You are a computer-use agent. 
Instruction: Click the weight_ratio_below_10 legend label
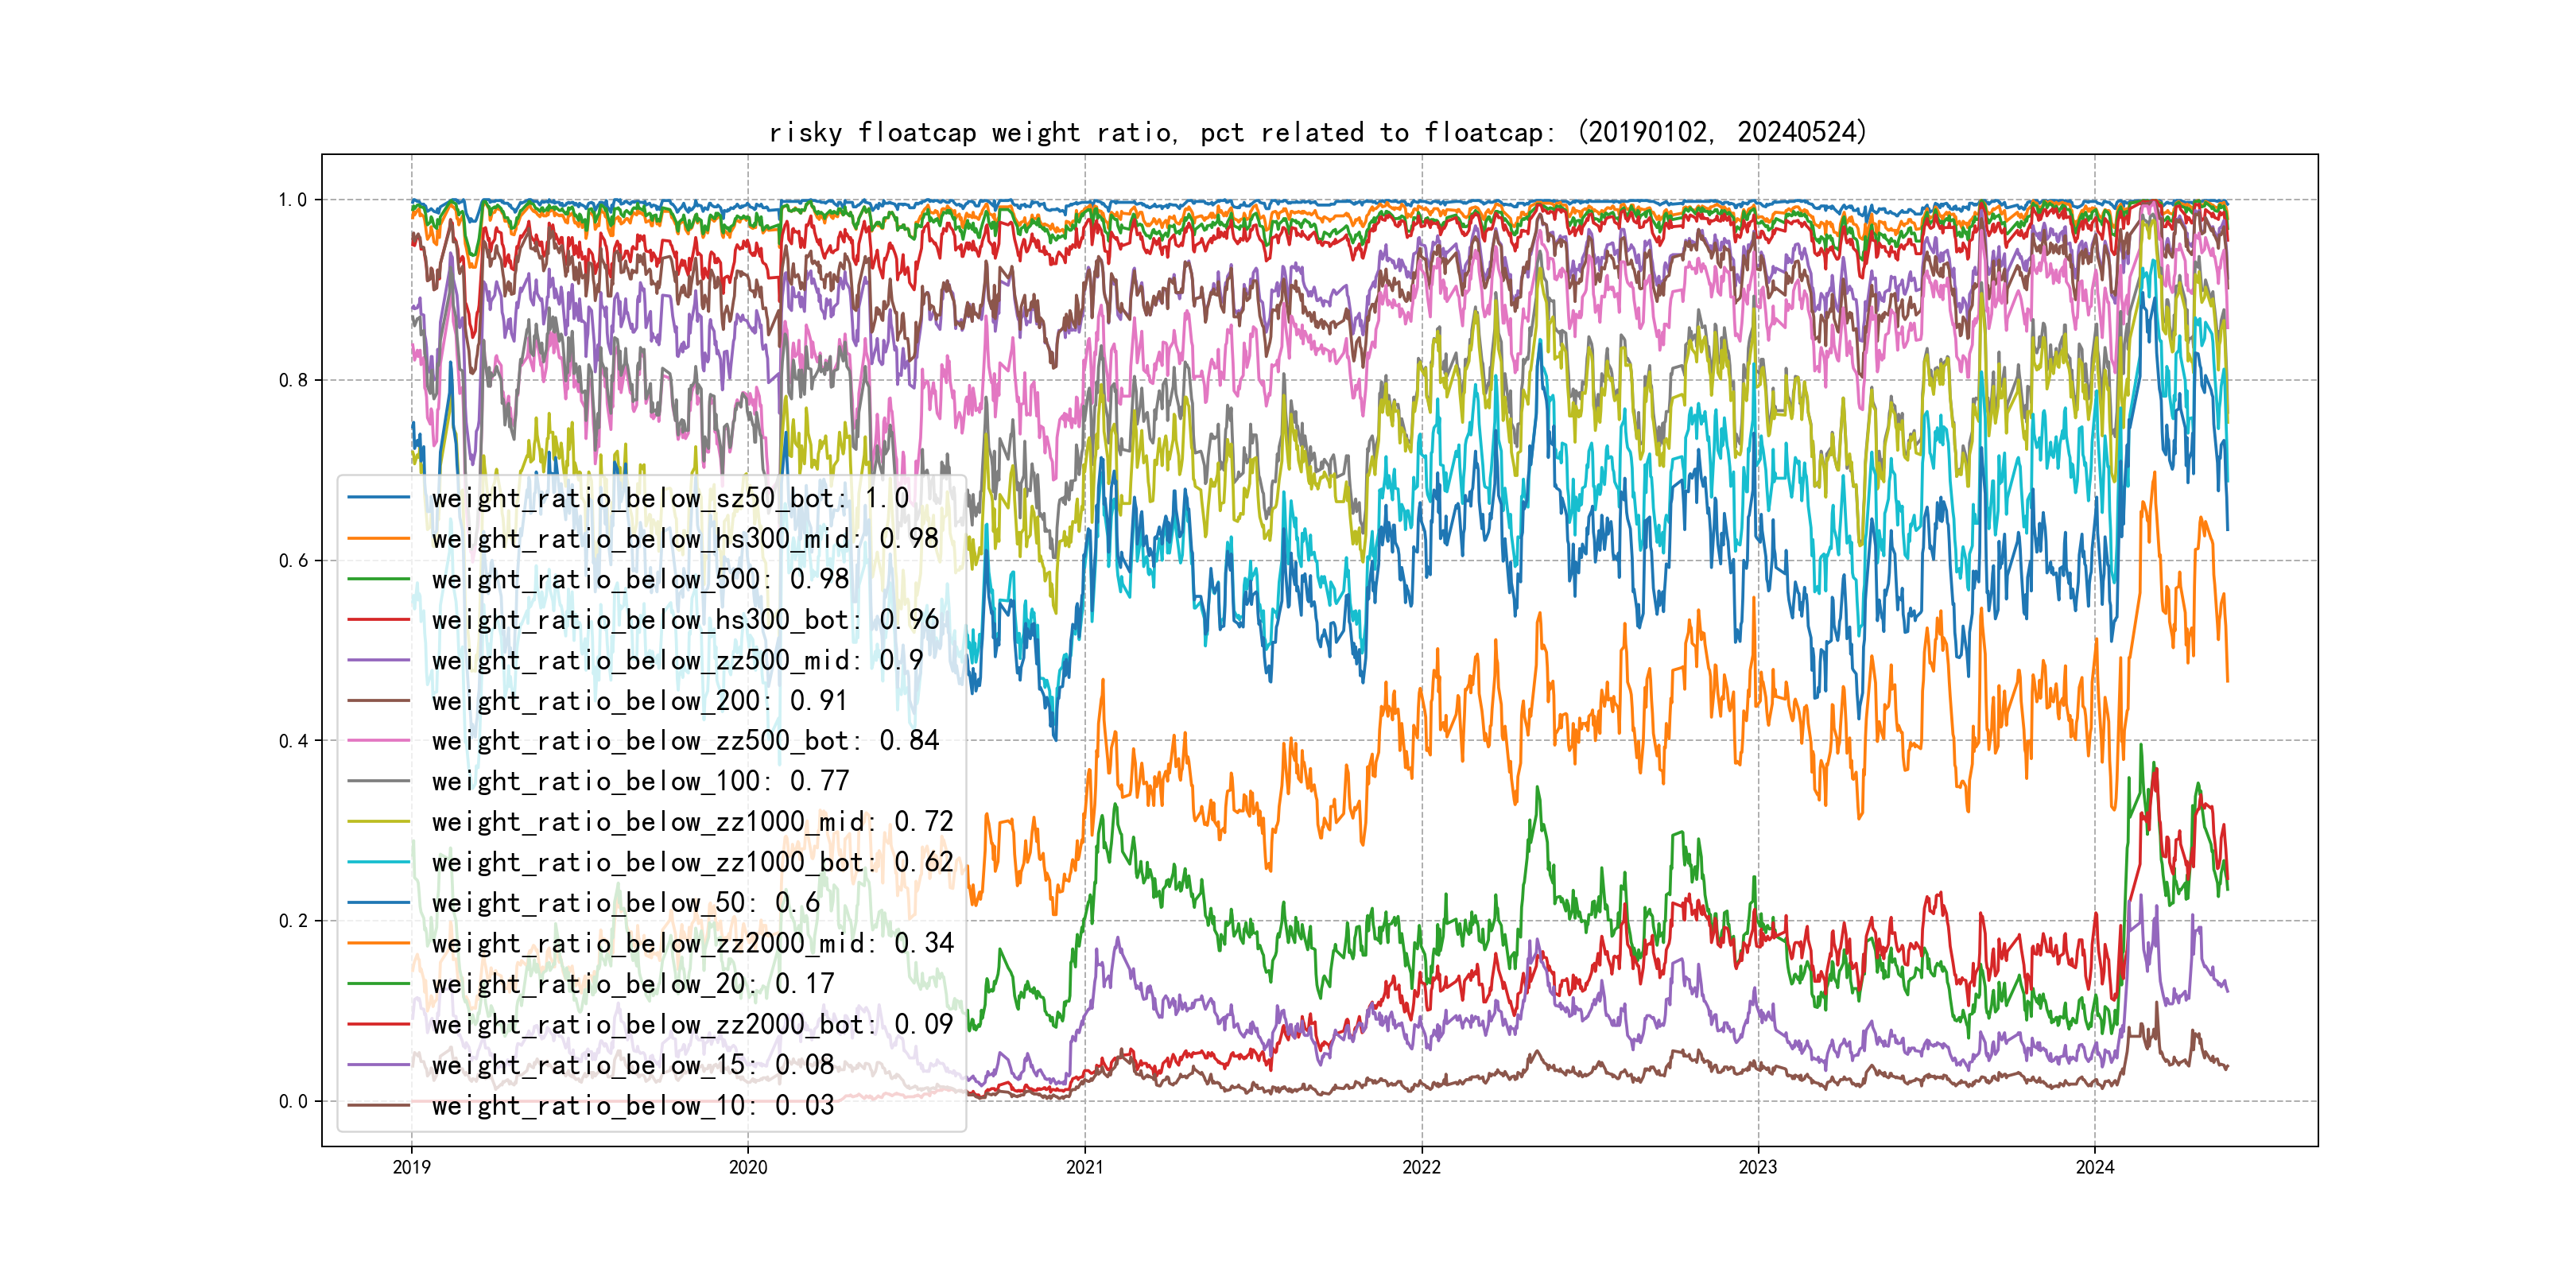click(632, 1105)
